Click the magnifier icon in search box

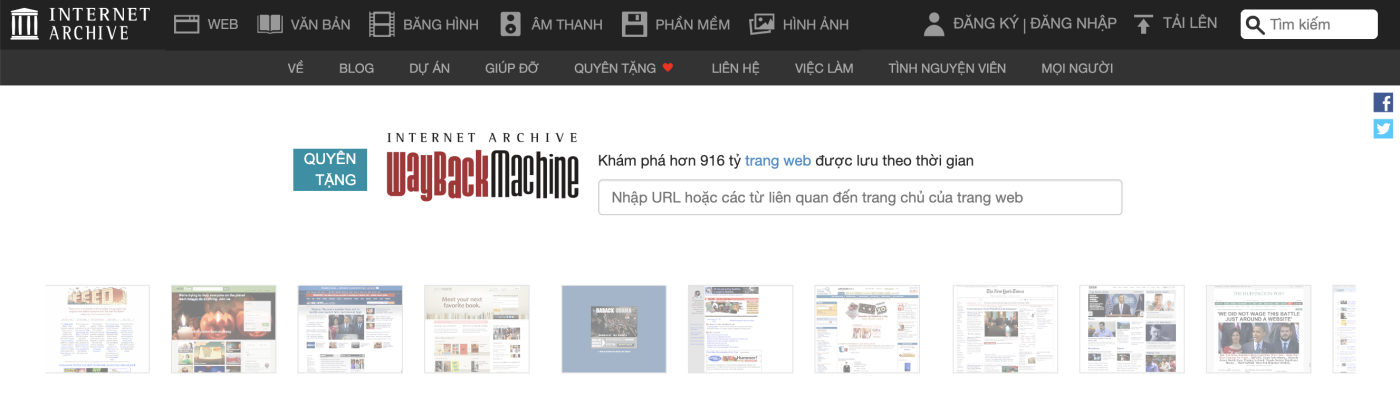[1254, 25]
